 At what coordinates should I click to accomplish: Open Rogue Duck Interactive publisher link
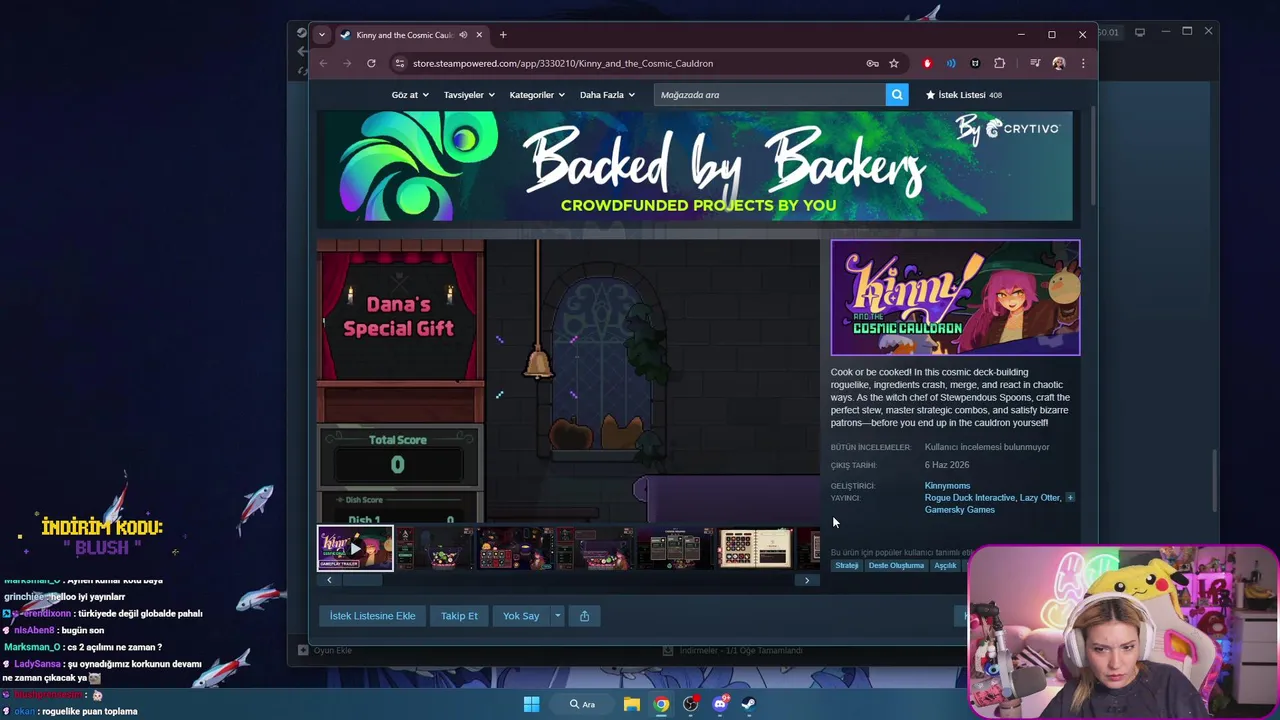(x=969, y=498)
